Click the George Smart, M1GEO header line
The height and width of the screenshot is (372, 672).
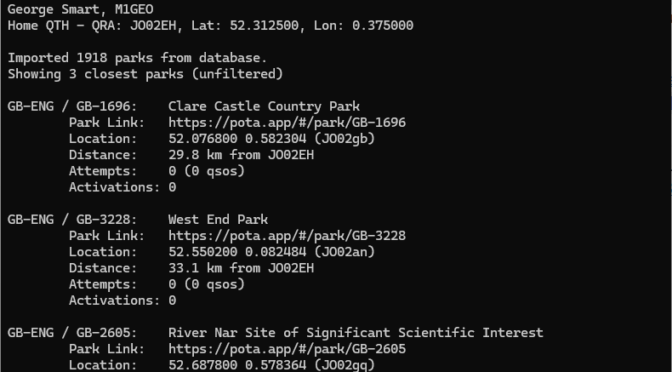coord(80,9)
